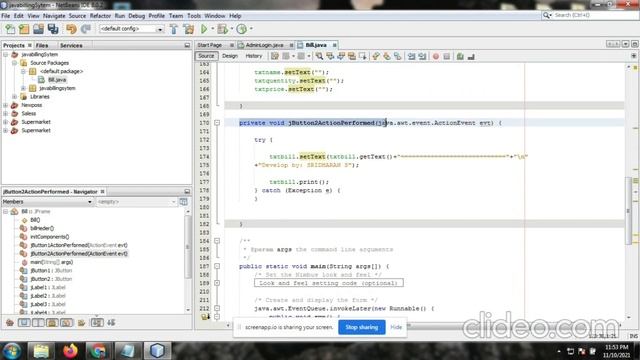Viewport: 640px width, 360px height.
Task: Toggle Sort by Source navigator button
Action: [111, 323]
